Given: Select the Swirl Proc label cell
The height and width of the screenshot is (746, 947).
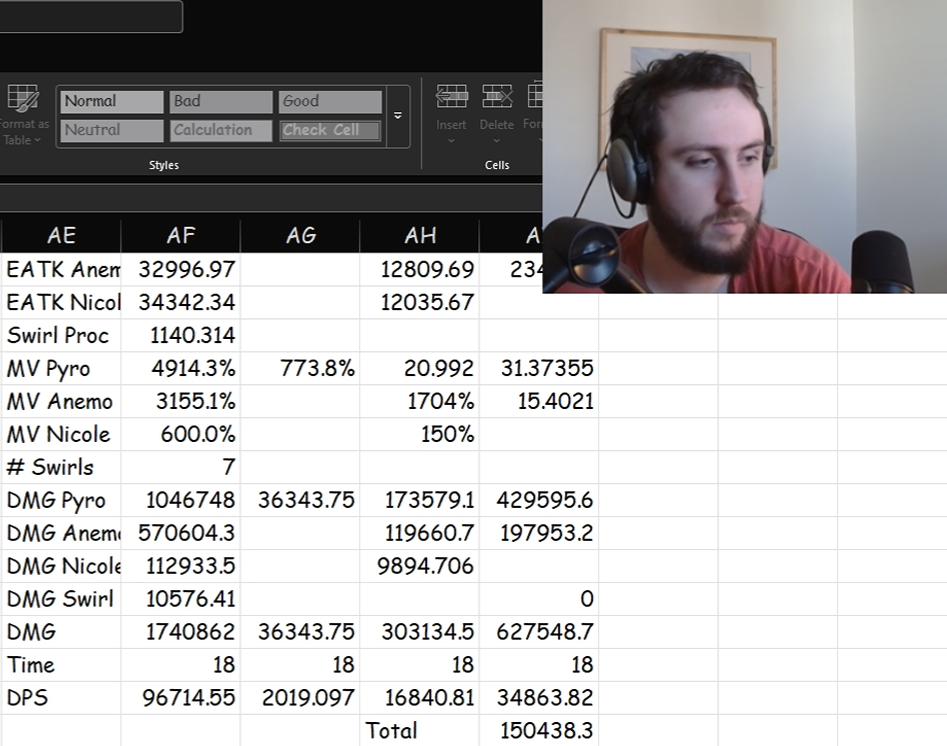Looking at the screenshot, I should coord(61,335).
